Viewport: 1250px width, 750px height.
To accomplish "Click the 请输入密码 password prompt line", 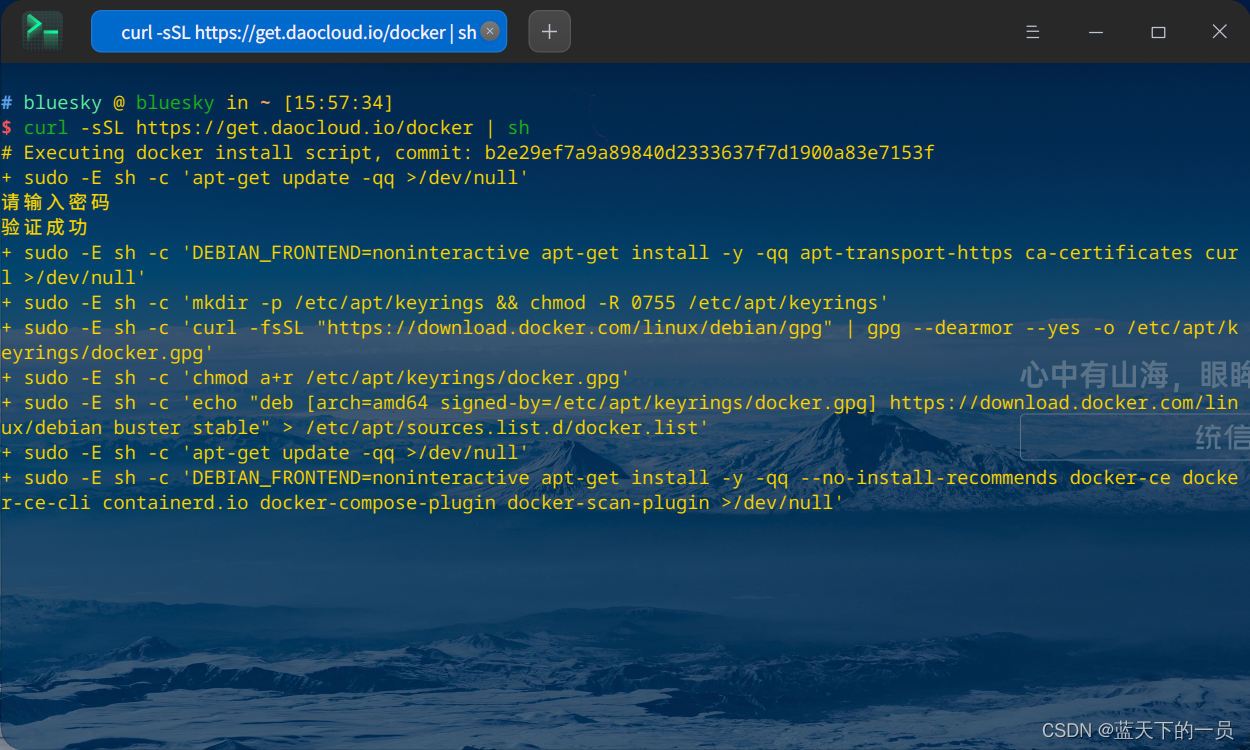I will [x=55, y=202].
